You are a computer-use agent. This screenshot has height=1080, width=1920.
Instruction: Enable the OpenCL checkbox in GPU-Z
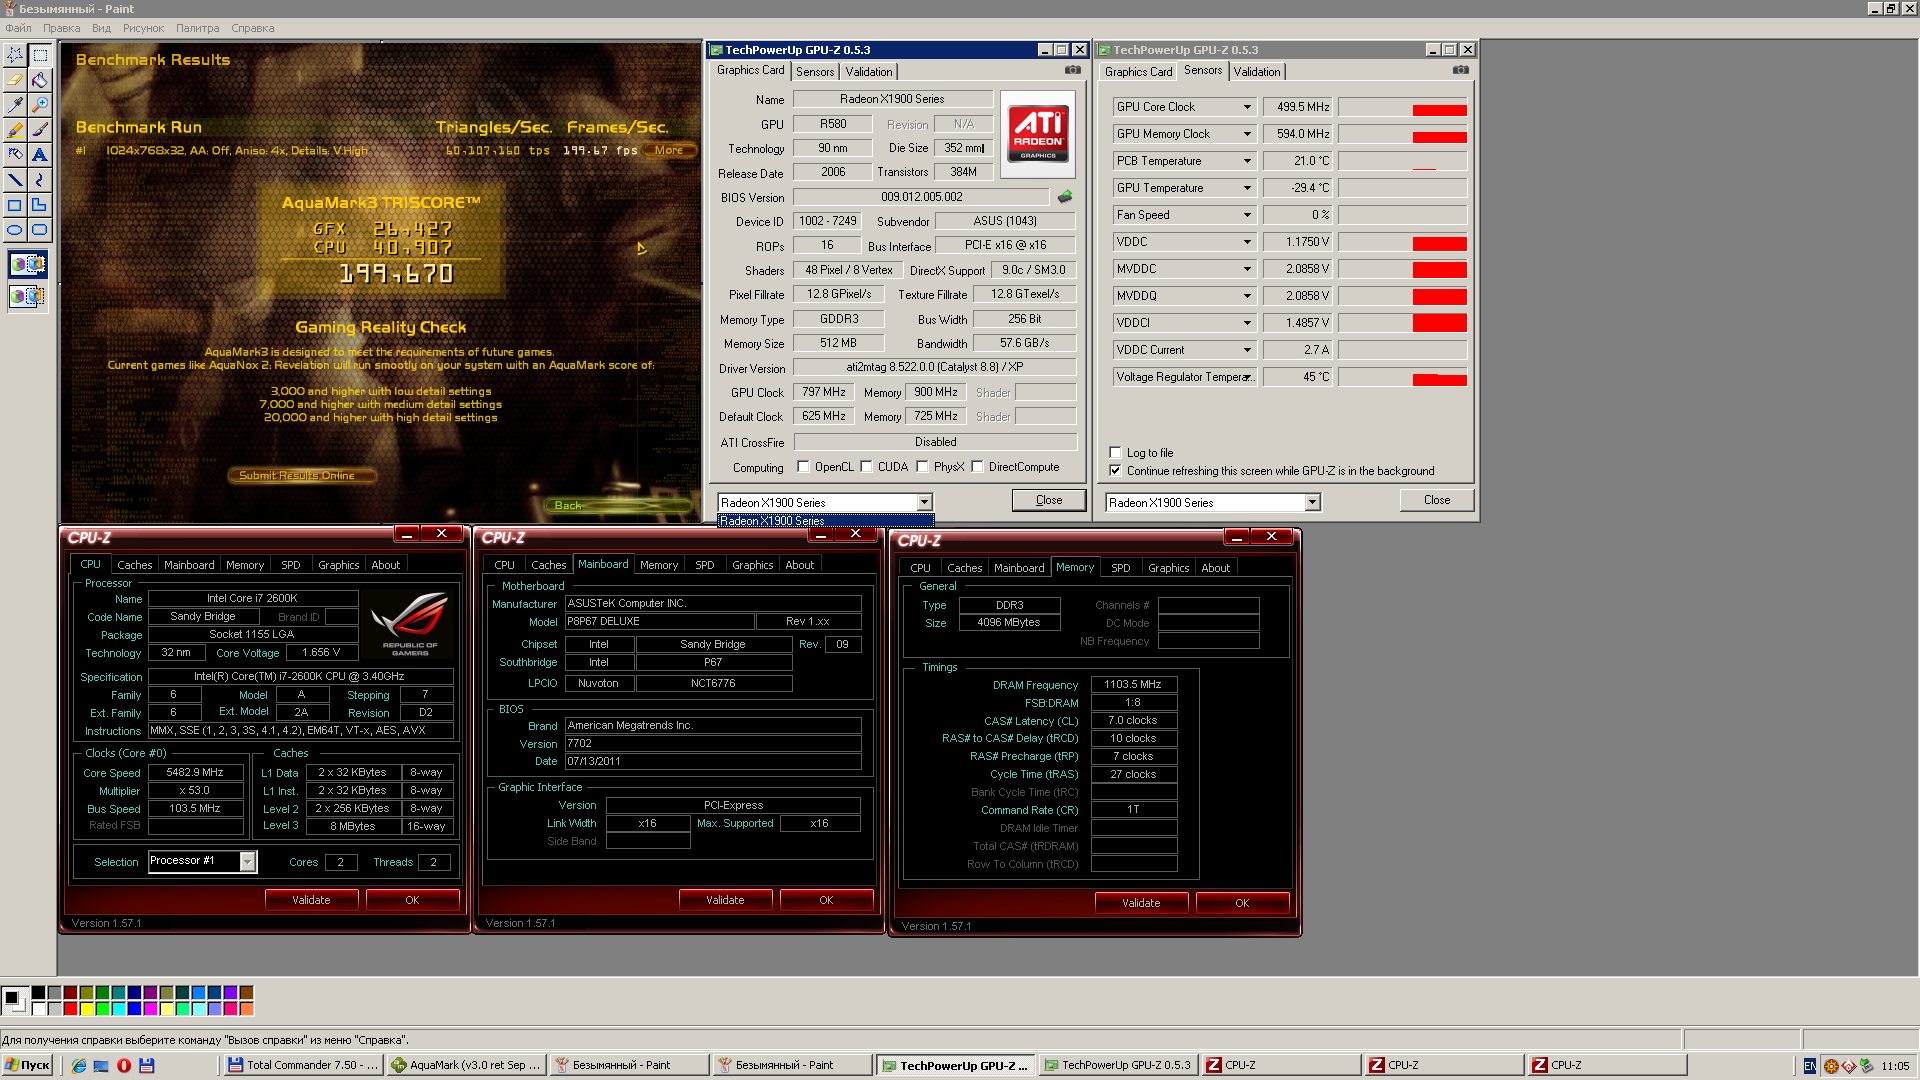tap(803, 467)
